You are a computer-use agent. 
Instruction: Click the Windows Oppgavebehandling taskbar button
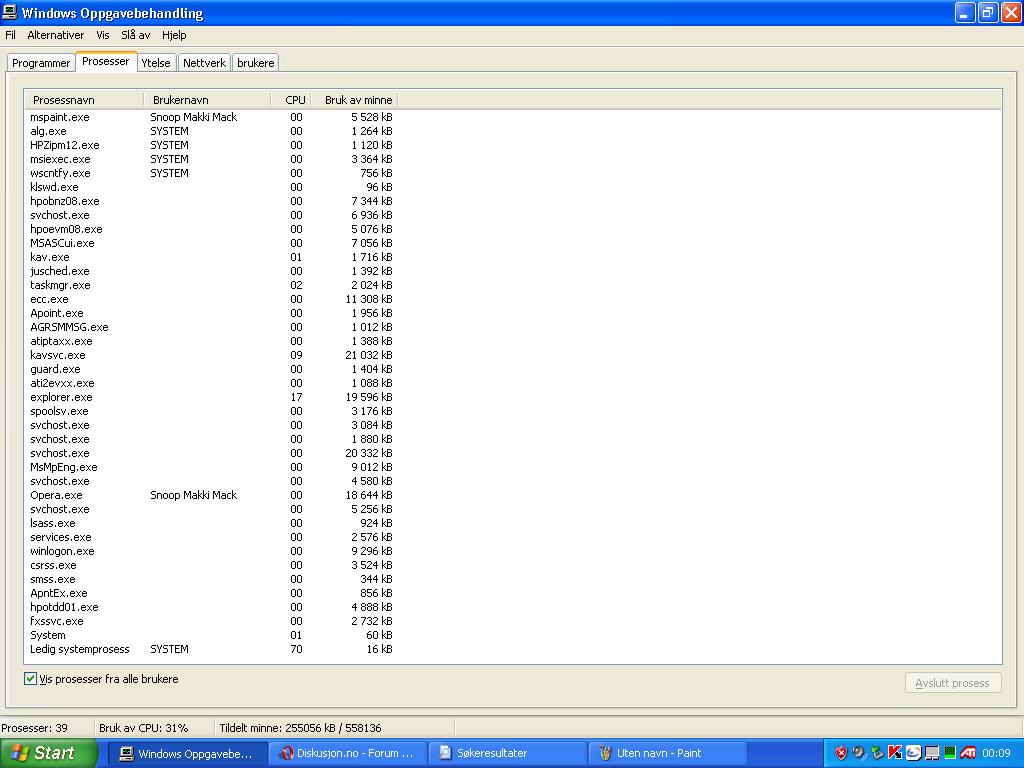tap(187, 753)
